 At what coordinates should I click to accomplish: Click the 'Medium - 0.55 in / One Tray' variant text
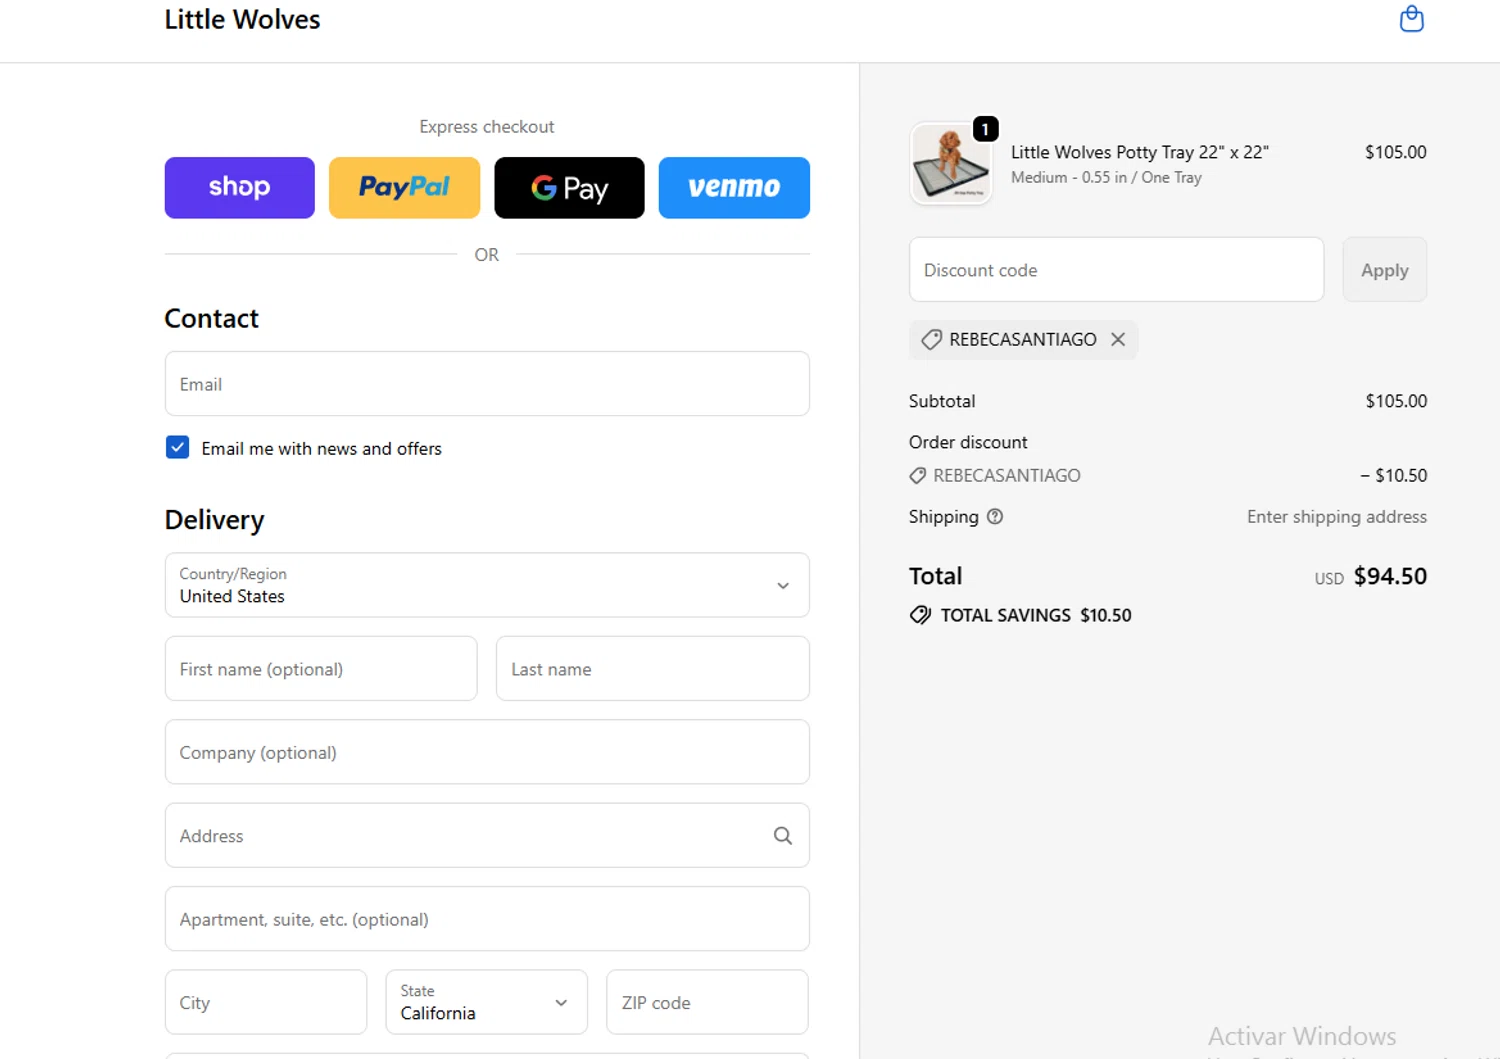[1106, 177]
